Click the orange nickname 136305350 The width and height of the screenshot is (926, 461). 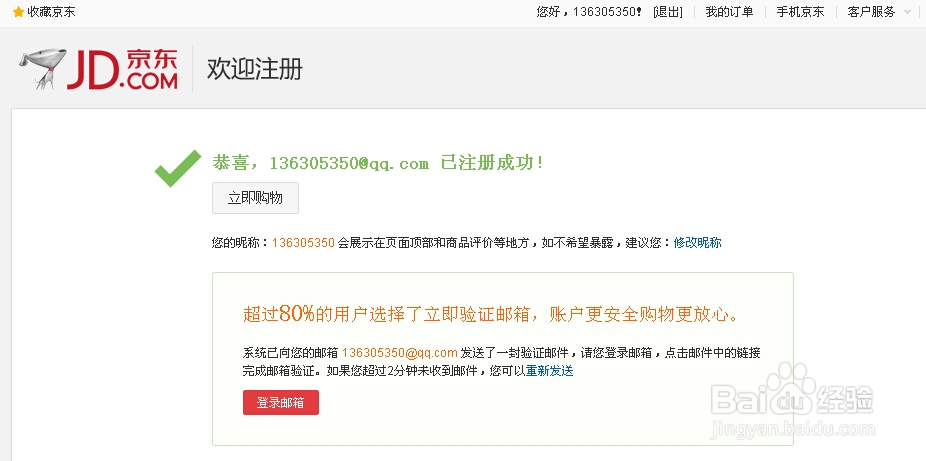pos(304,243)
